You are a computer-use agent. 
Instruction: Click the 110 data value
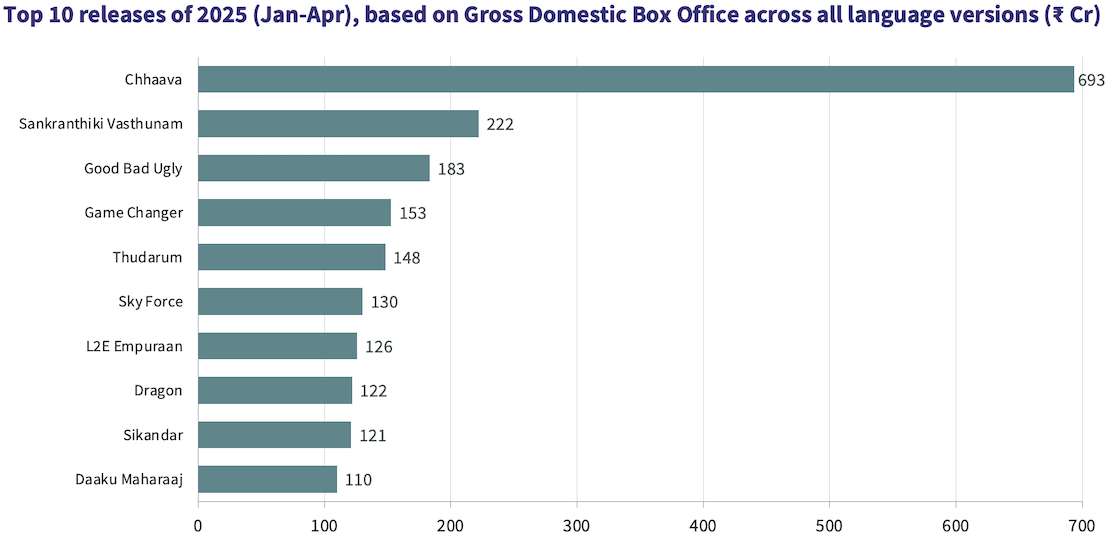click(x=358, y=480)
